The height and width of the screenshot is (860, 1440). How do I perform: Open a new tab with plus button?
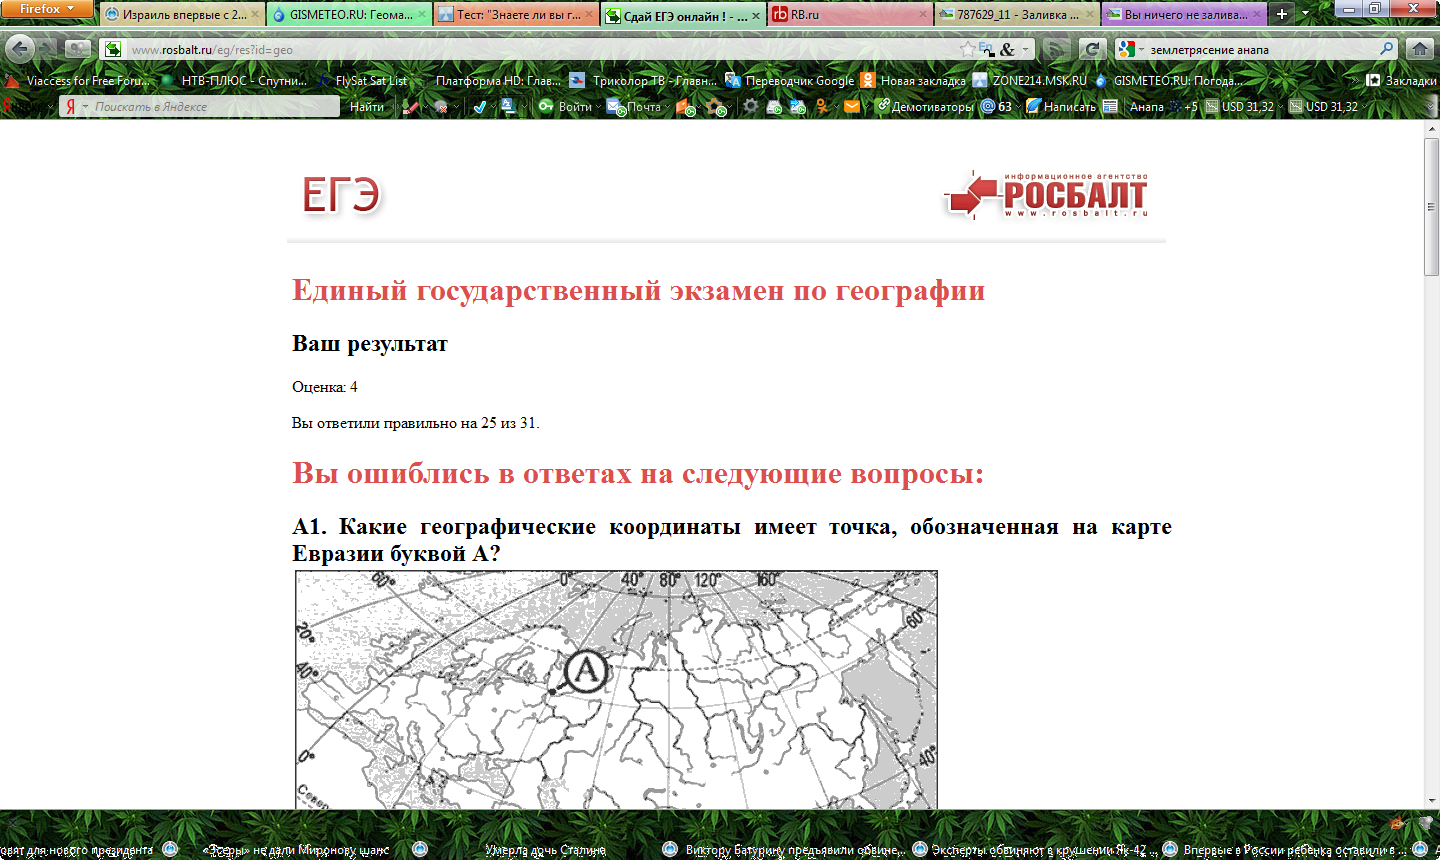click(1282, 15)
